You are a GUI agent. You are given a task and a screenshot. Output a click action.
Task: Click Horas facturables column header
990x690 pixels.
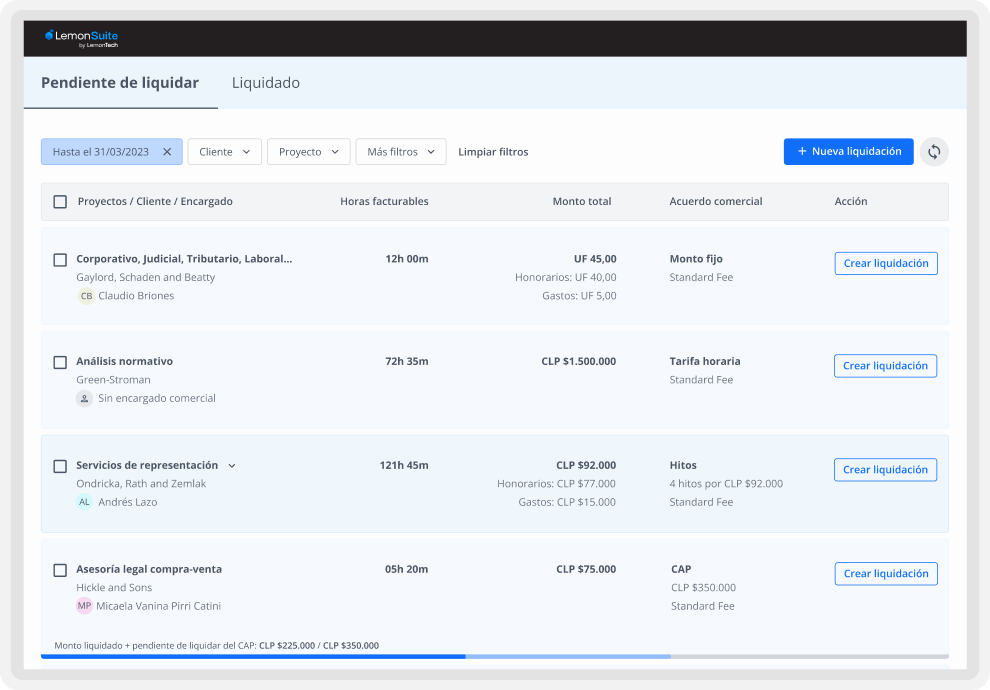pyautogui.click(x=384, y=201)
